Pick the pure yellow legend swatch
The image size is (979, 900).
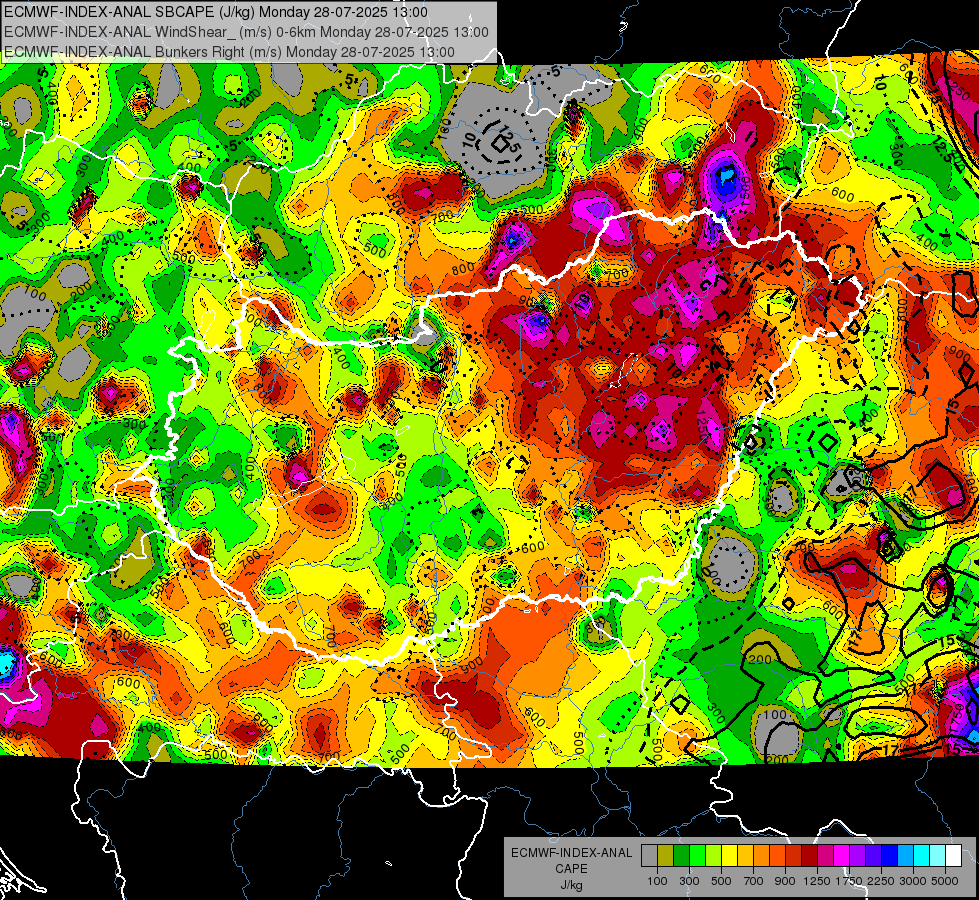point(729,856)
